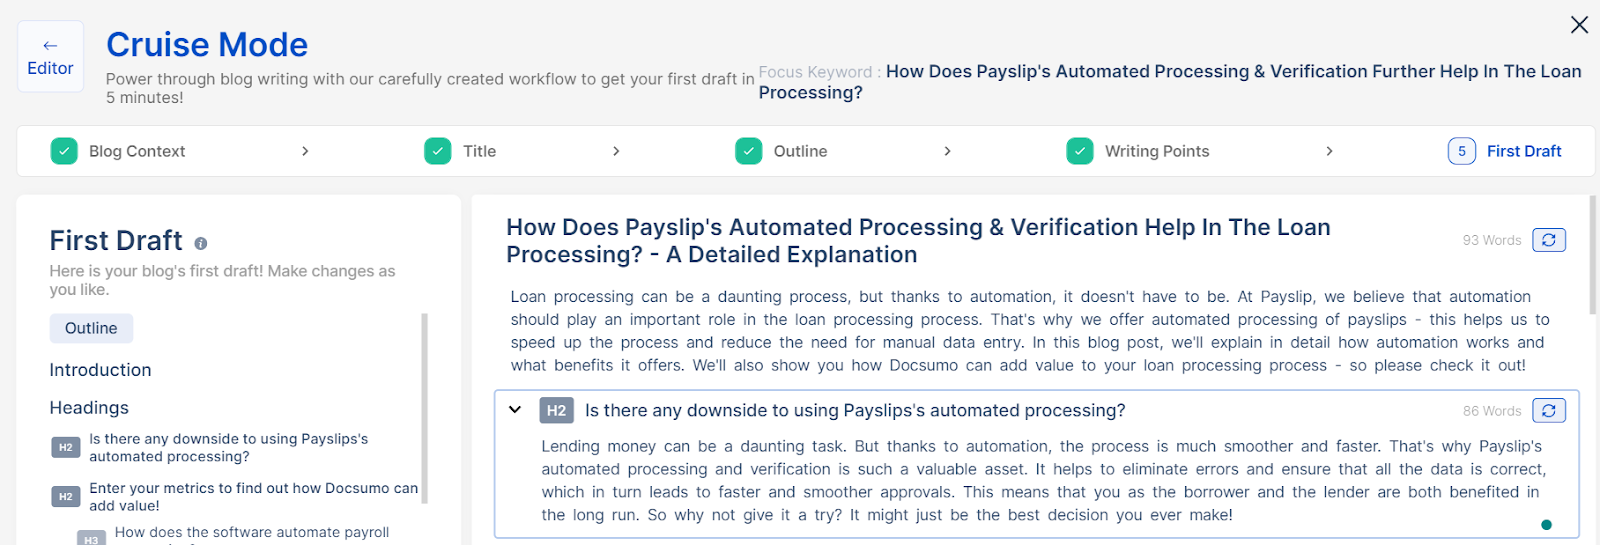1600x545 pixels.
Task: Click the Blog Context green checkmark
Action: [64, 151]
